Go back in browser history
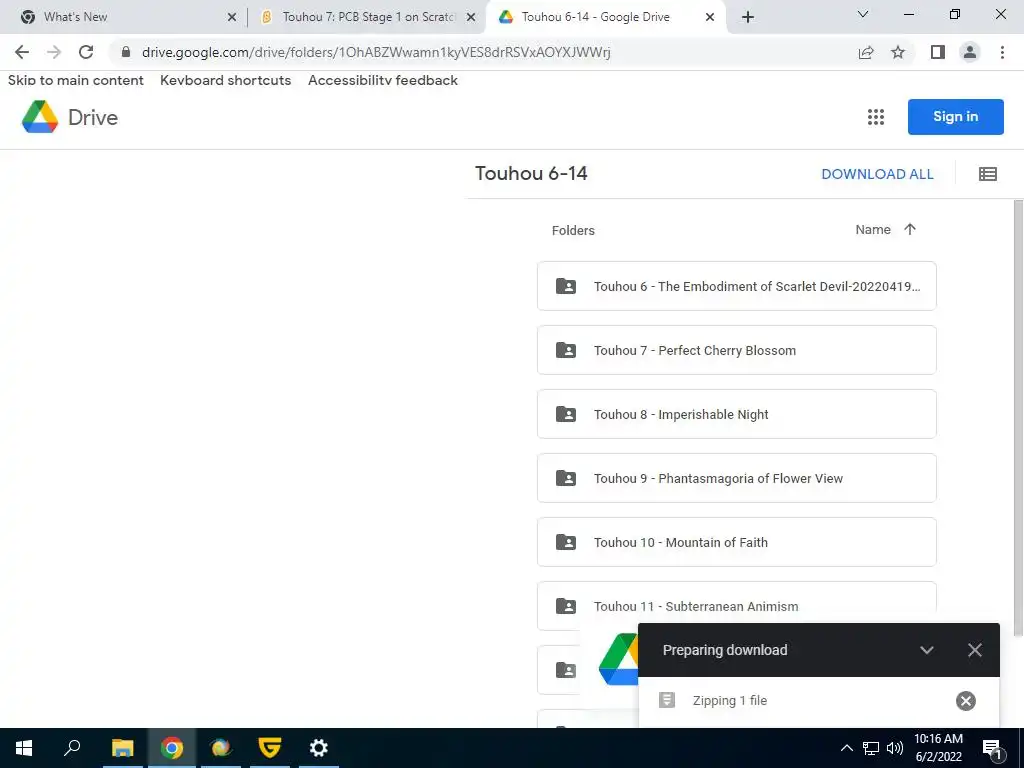 tap(22, 52)
